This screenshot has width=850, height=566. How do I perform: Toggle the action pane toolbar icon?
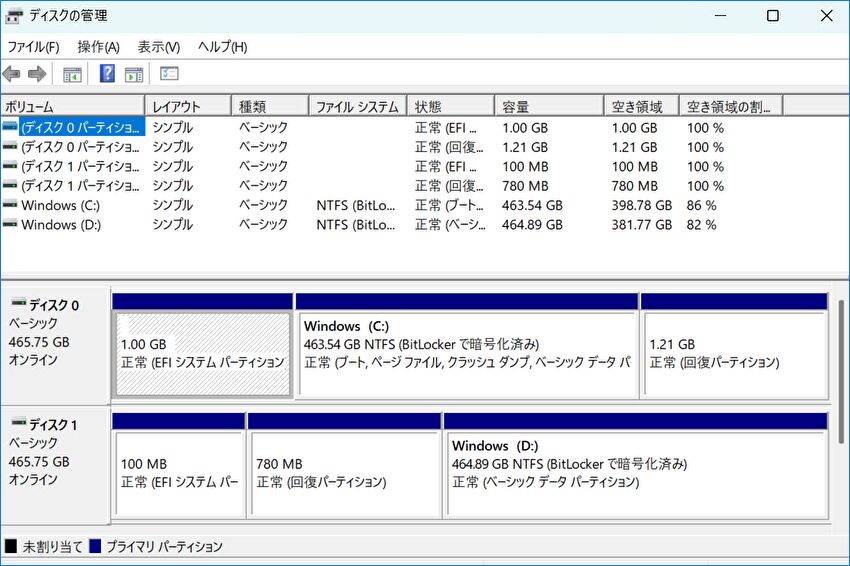(134, 74)
